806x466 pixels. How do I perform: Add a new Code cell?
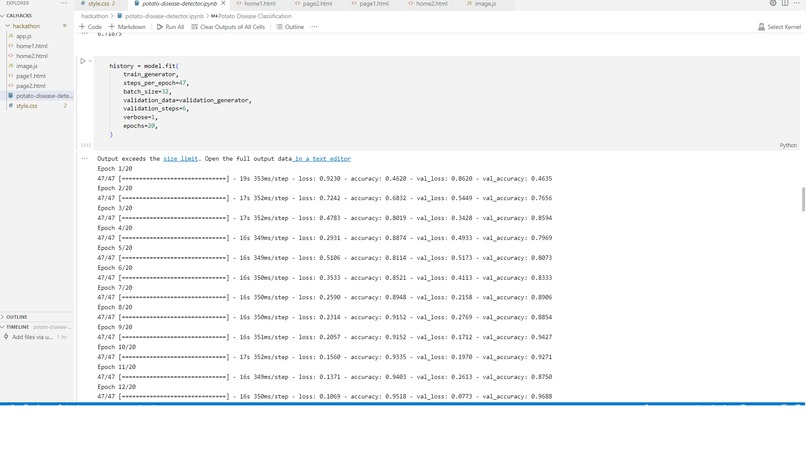(x=90, y=27)
